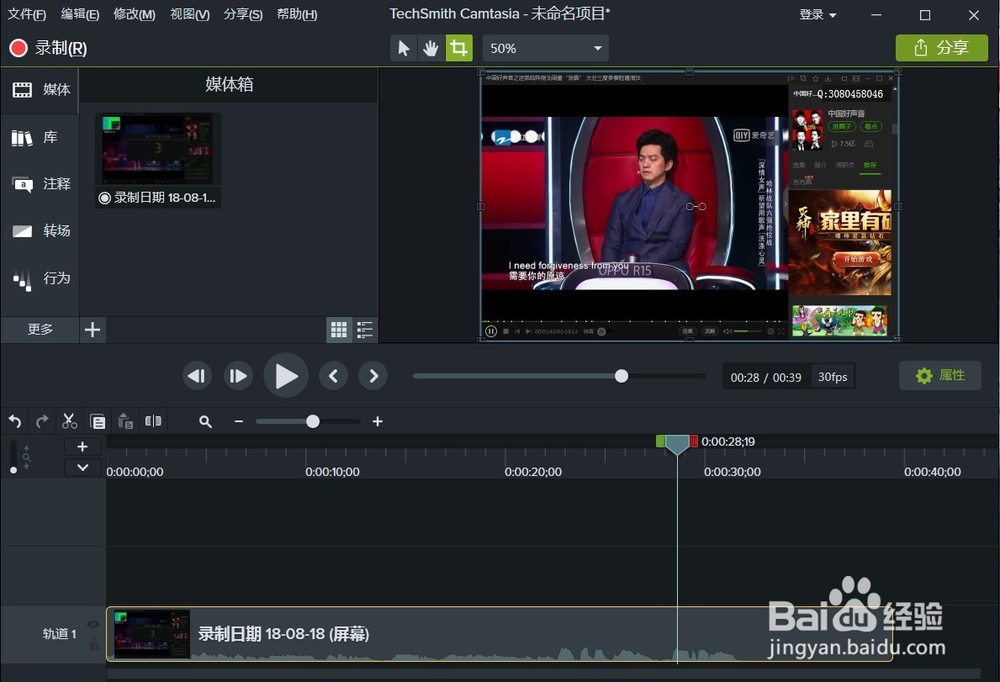This screenshot has height=682, width=1000.
Task: Open the 属性 properties panel
Action: [940, 376]
